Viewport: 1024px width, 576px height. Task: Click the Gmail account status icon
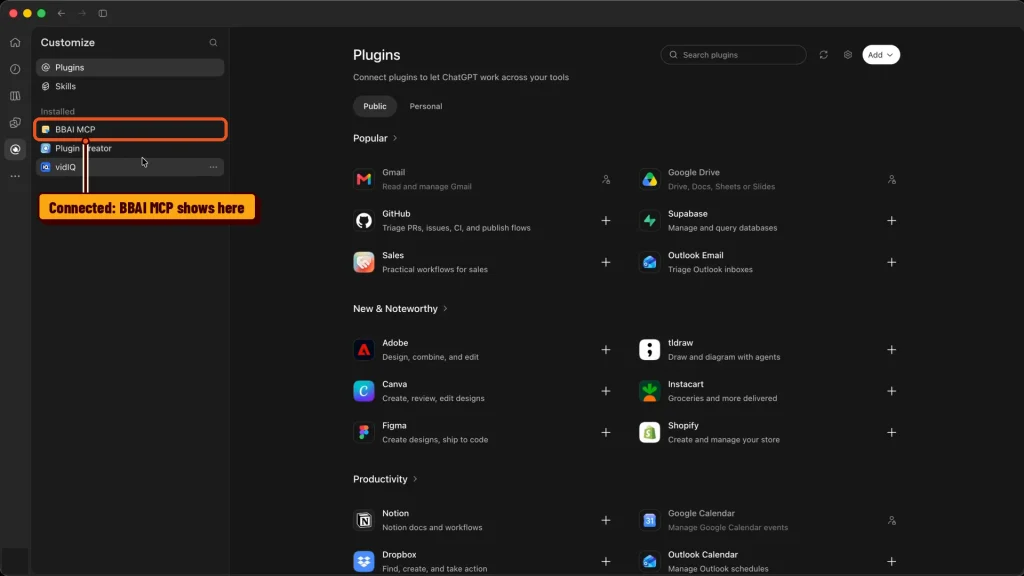coord(606,180)
